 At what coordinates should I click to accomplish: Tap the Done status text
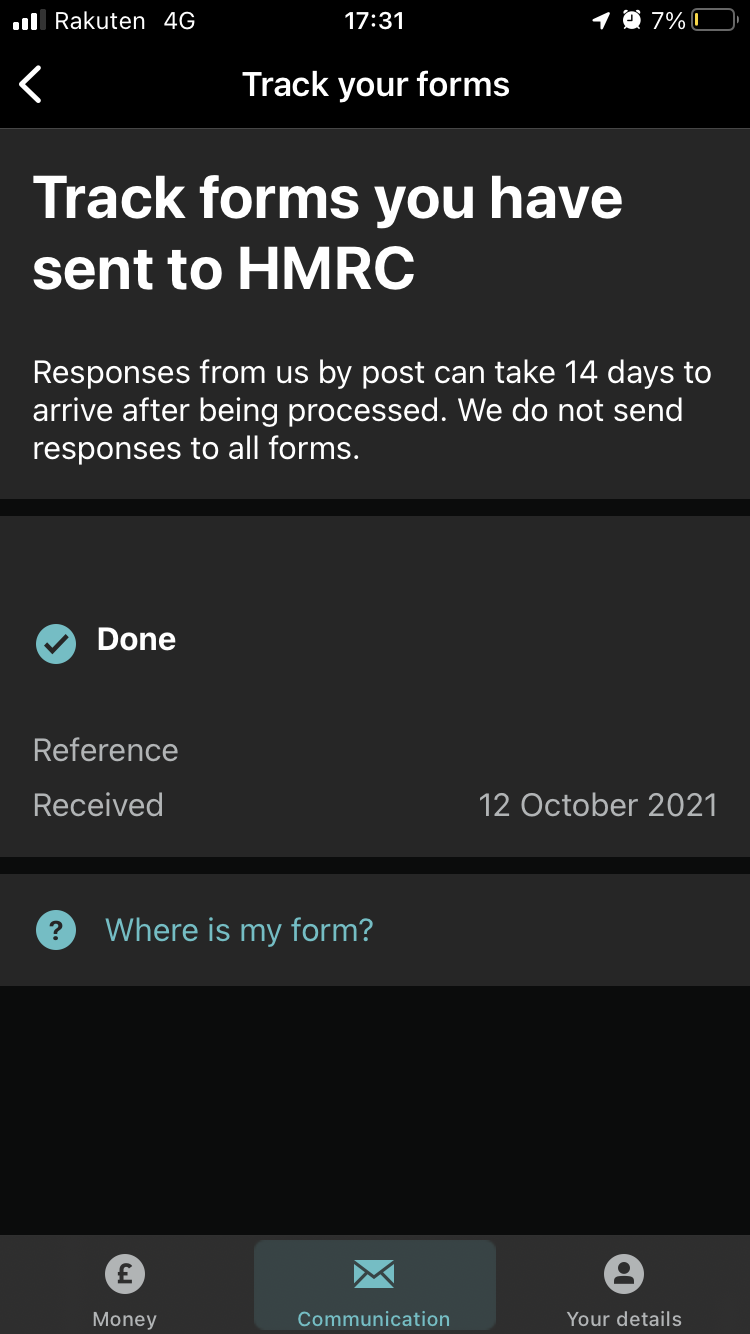click(136, 639)
